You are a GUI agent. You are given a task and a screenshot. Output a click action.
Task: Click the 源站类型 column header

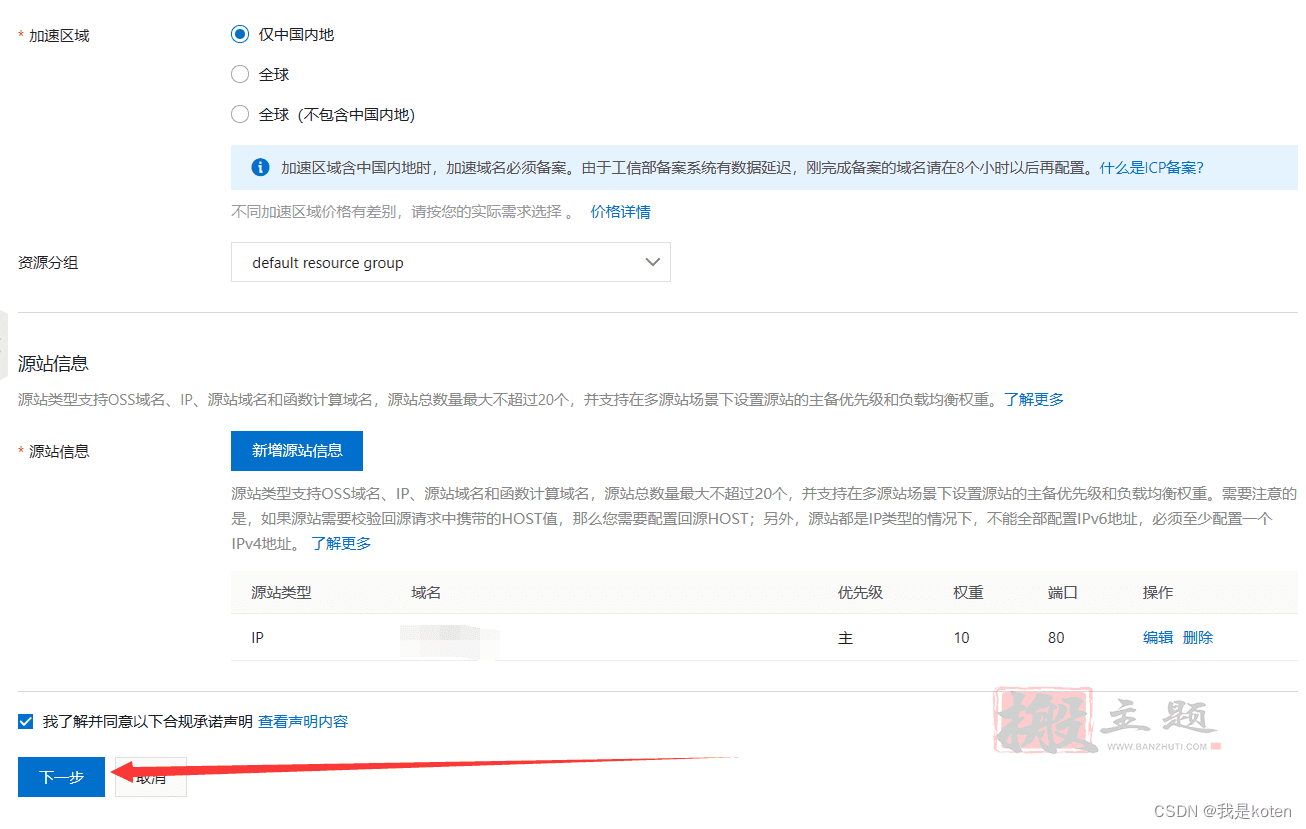tap(281, 592)
